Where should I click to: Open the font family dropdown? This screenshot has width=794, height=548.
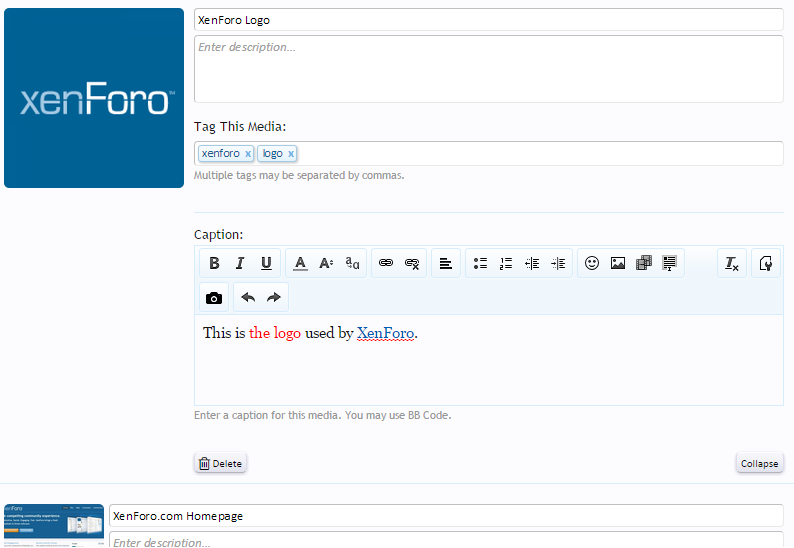coord(352,264)
